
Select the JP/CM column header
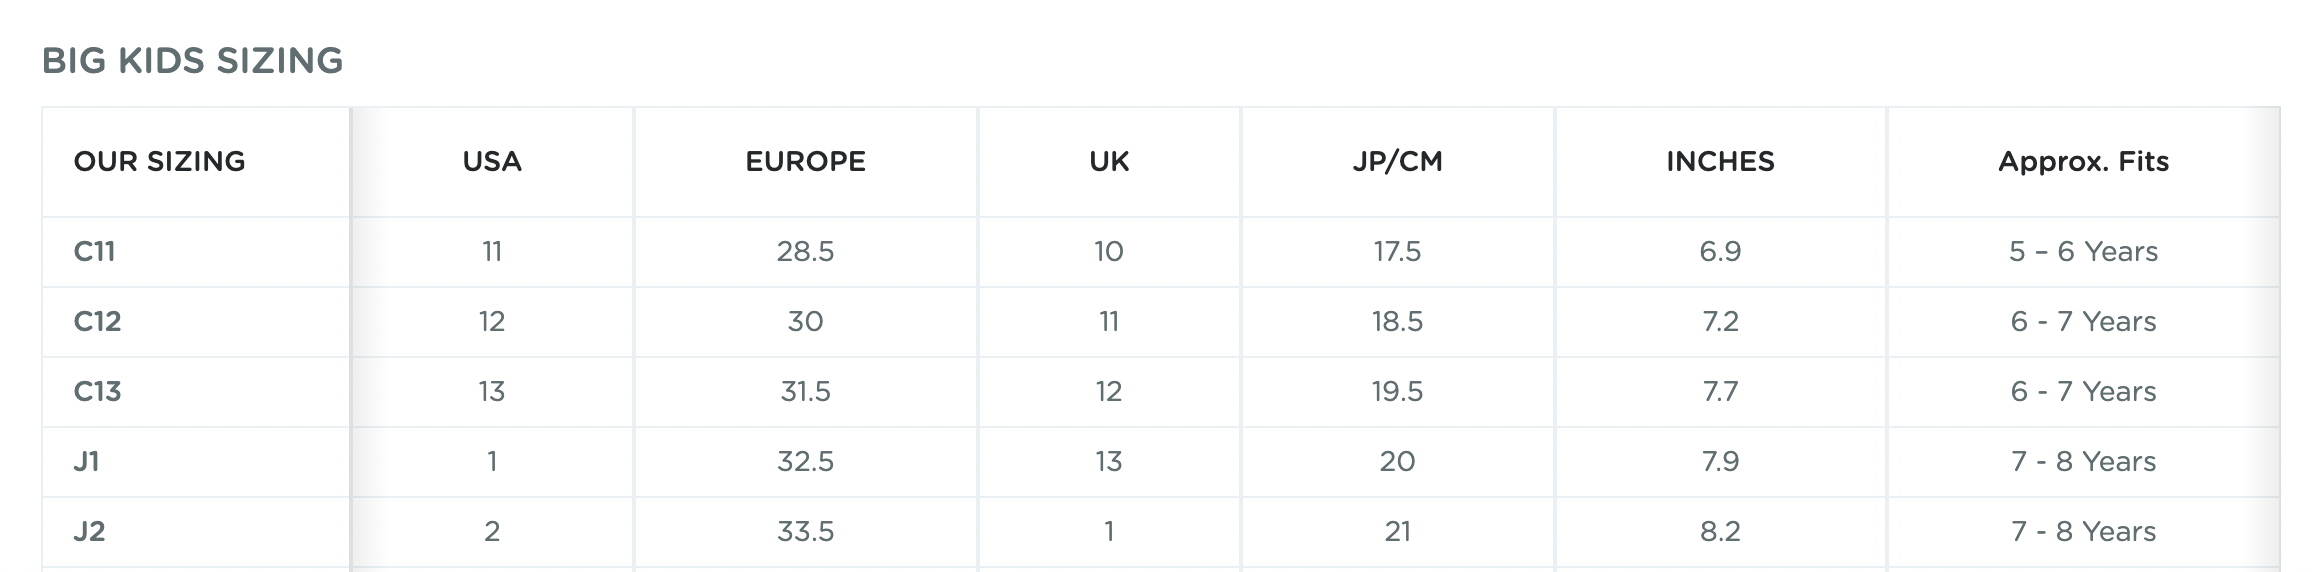click(x=1397, y=161)
